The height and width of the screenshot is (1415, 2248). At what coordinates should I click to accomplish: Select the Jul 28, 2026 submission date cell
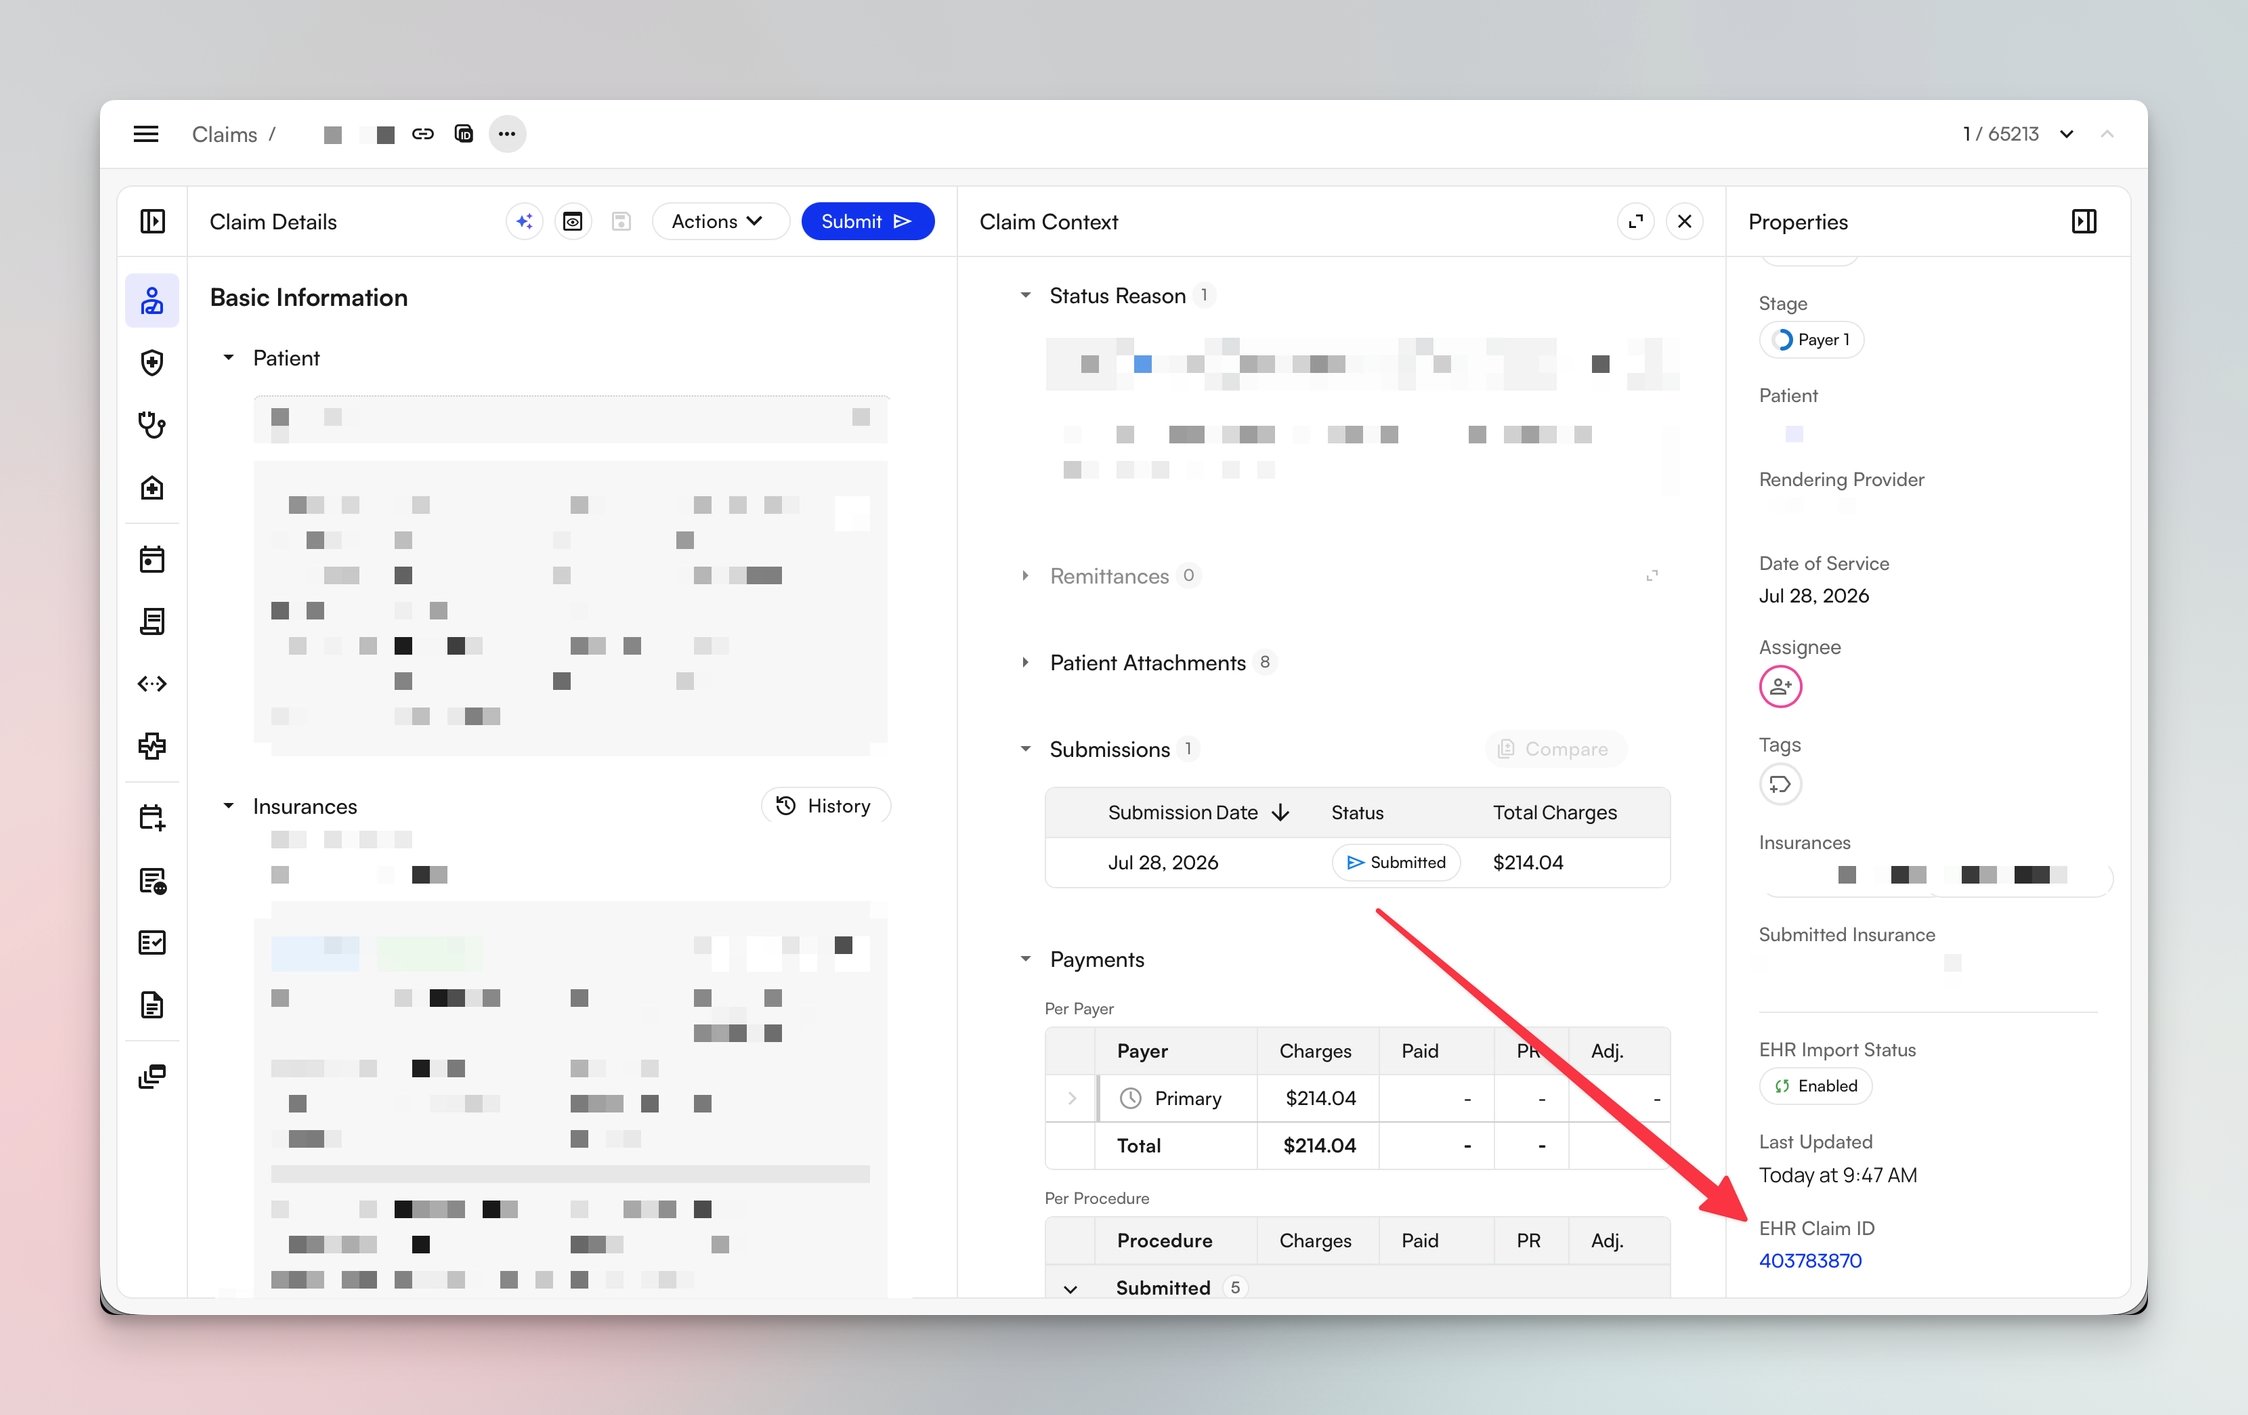click(1163, 863)
